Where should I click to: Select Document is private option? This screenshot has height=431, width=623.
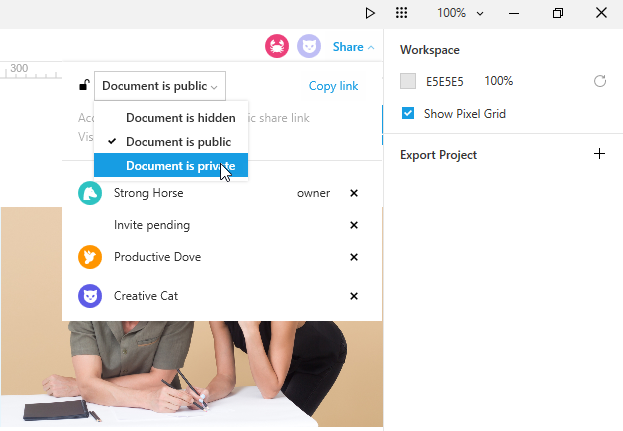[171, 165]
